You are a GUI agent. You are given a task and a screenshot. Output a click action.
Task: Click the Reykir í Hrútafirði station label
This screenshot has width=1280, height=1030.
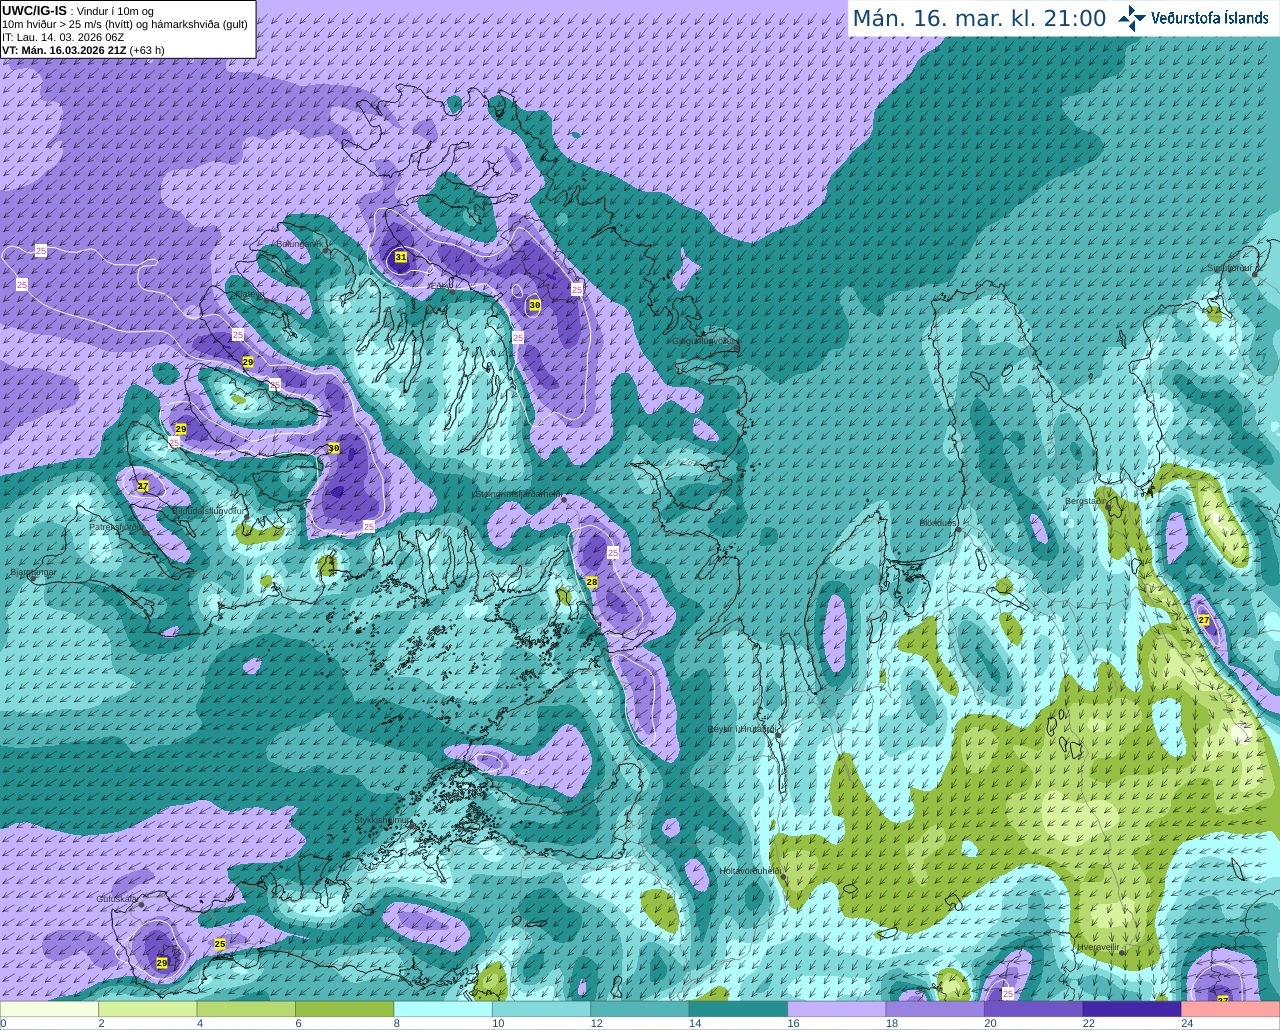[x=742, y=729]
